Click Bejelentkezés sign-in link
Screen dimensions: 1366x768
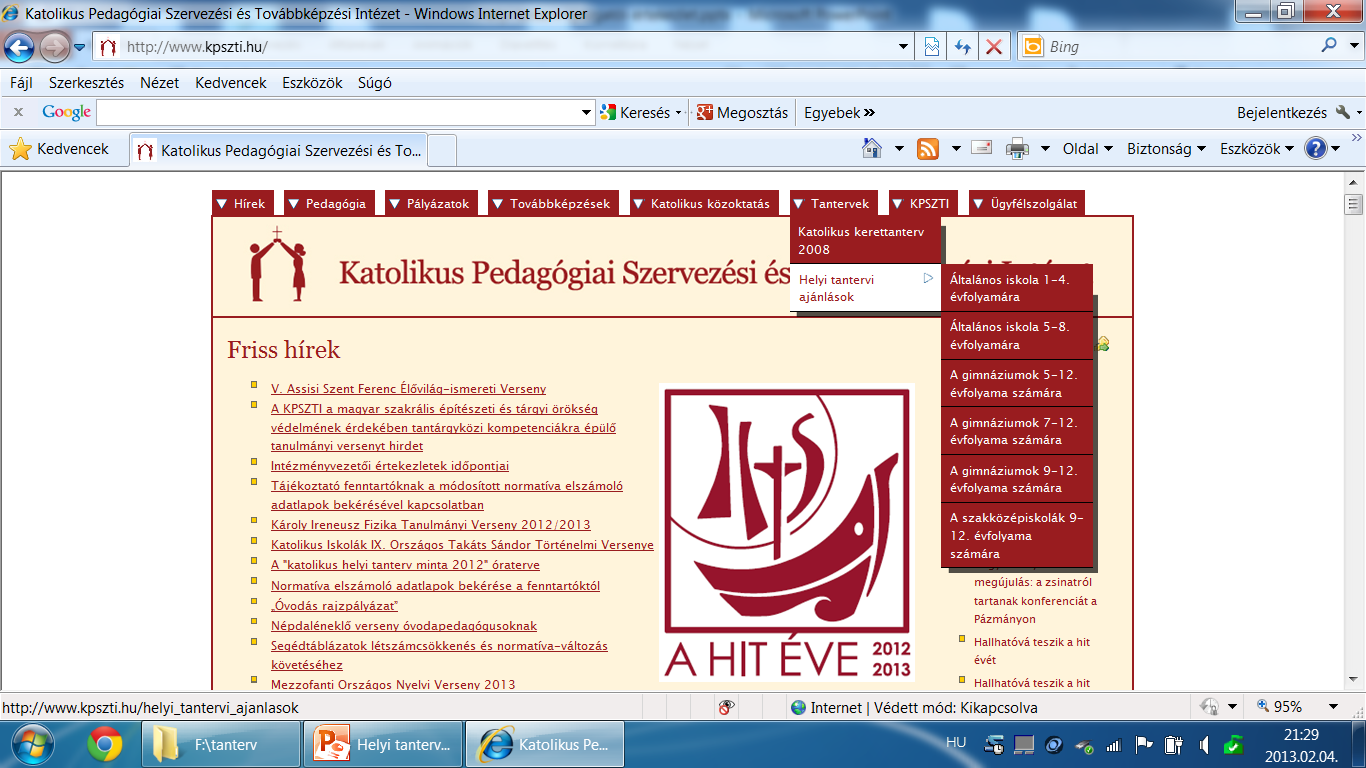click(x=1282, y=113)
